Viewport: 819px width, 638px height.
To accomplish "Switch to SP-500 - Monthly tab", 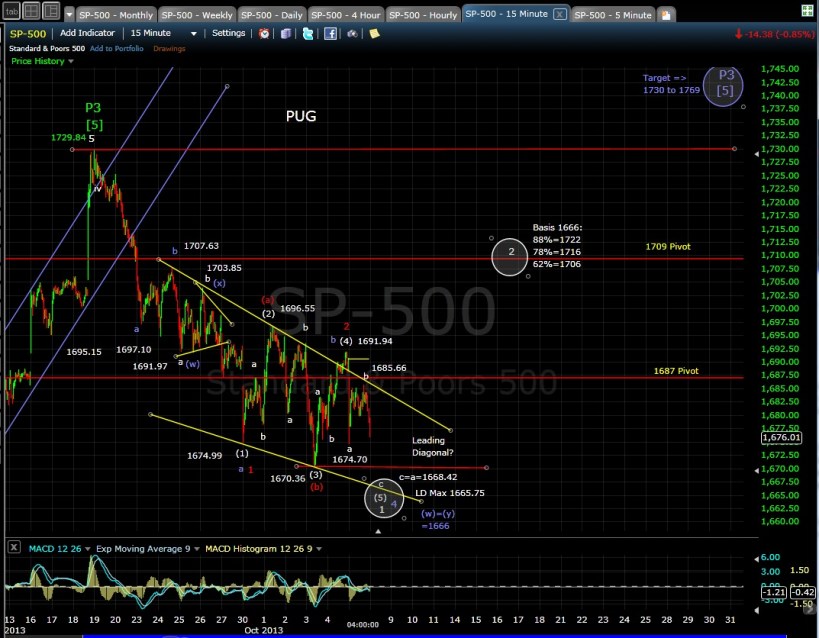I will pyautogui.click(x=116, y=15).
